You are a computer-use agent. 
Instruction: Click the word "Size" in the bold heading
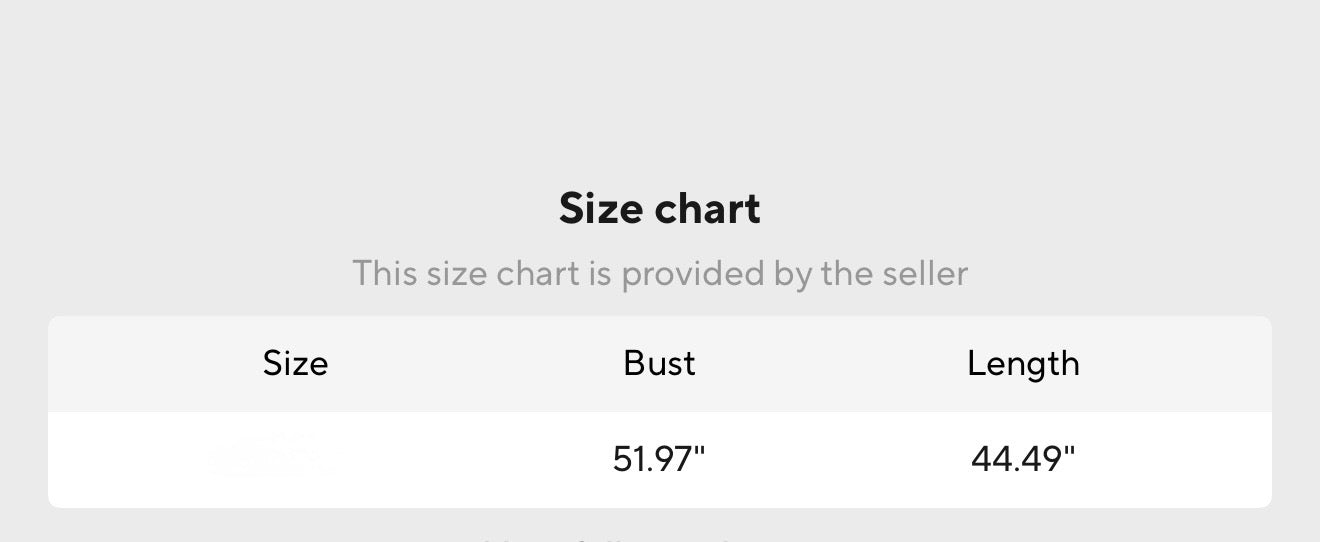click(x=601, y=209)
